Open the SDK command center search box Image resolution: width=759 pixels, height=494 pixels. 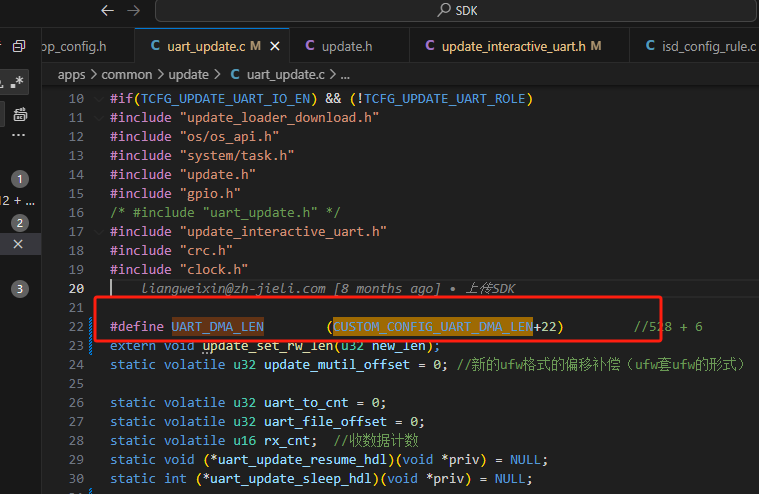coord(455,11)
